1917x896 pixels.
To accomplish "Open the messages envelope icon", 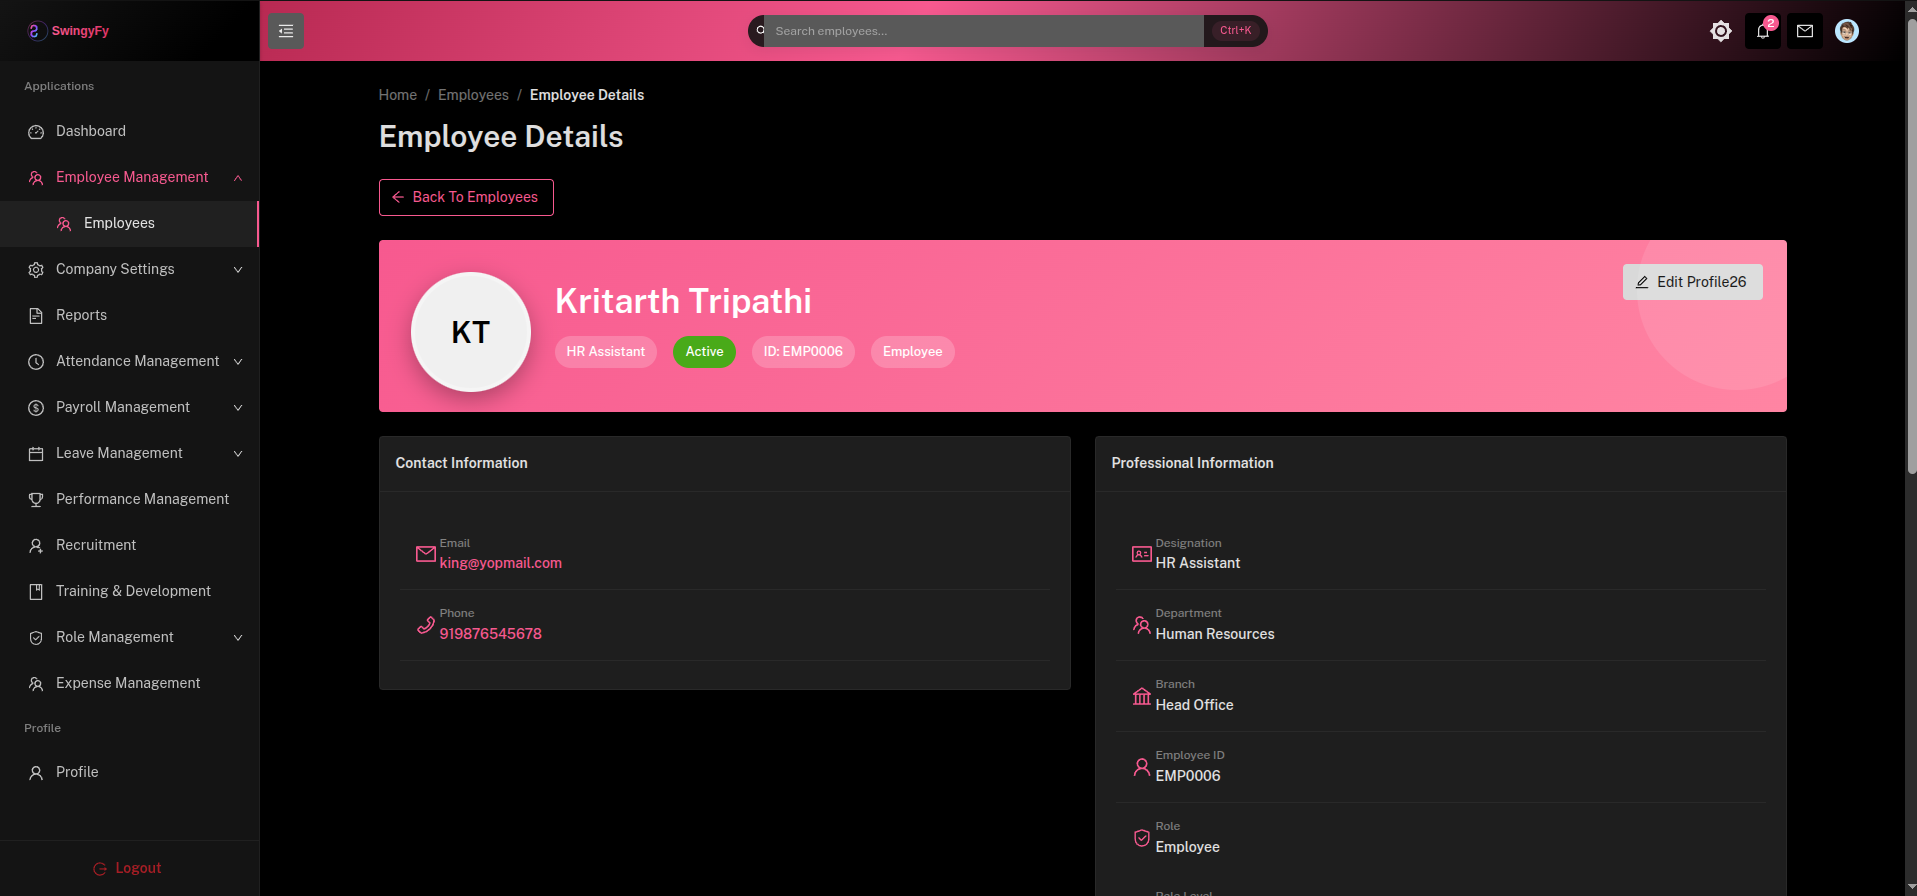I will pyautogui.click(x=1804, y=31).
